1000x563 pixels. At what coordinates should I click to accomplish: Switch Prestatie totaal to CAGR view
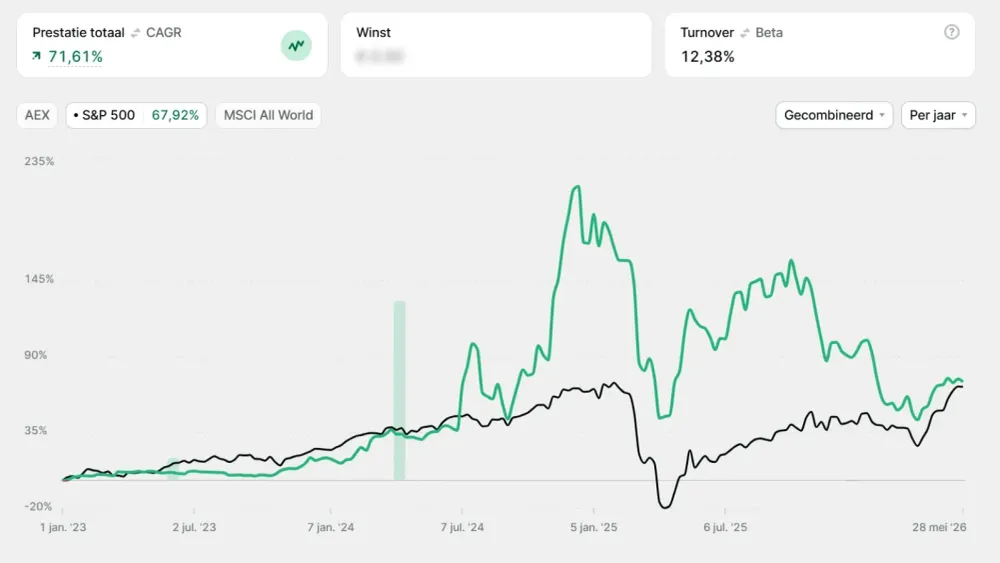pos(164,33)
